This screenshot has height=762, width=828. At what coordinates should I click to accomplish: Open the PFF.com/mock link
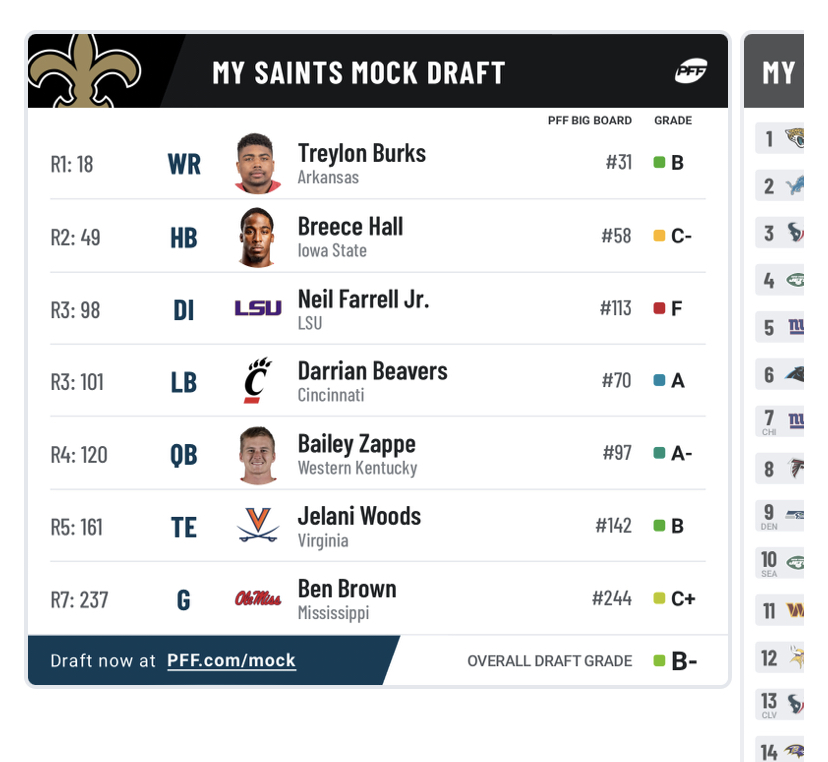[231, 661]
